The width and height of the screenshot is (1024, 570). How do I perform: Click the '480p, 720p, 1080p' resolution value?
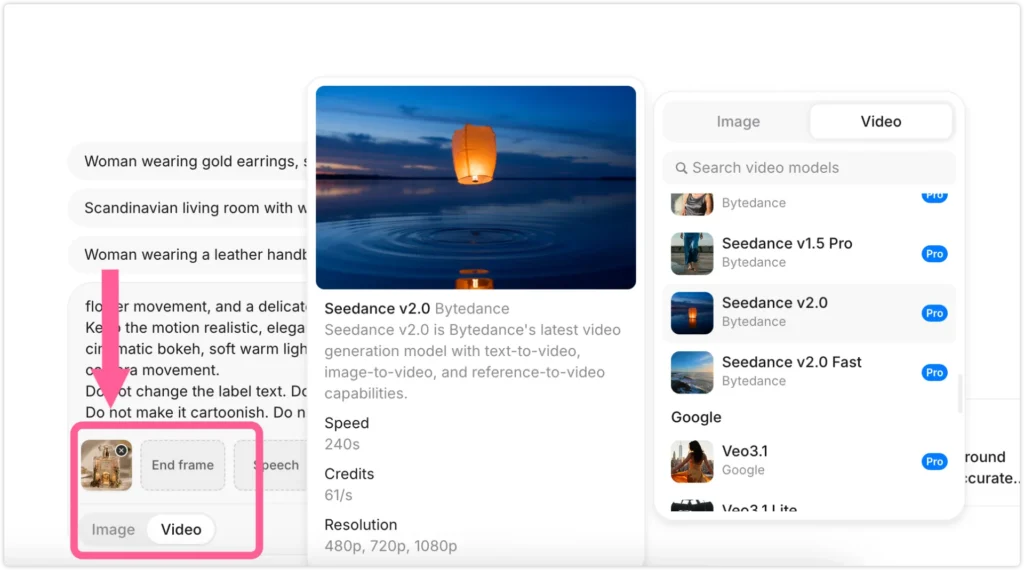click(x=391, y=546)
